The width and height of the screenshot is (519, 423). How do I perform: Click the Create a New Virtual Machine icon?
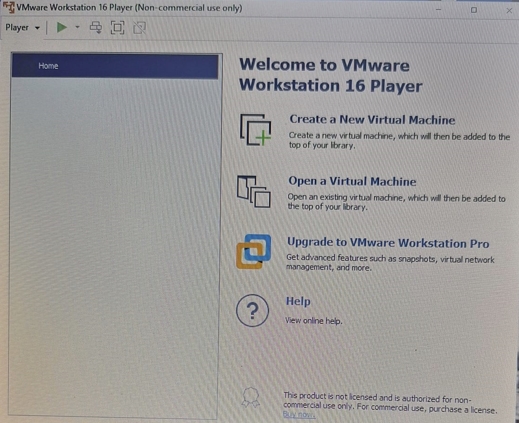click(x=255, y=130)
